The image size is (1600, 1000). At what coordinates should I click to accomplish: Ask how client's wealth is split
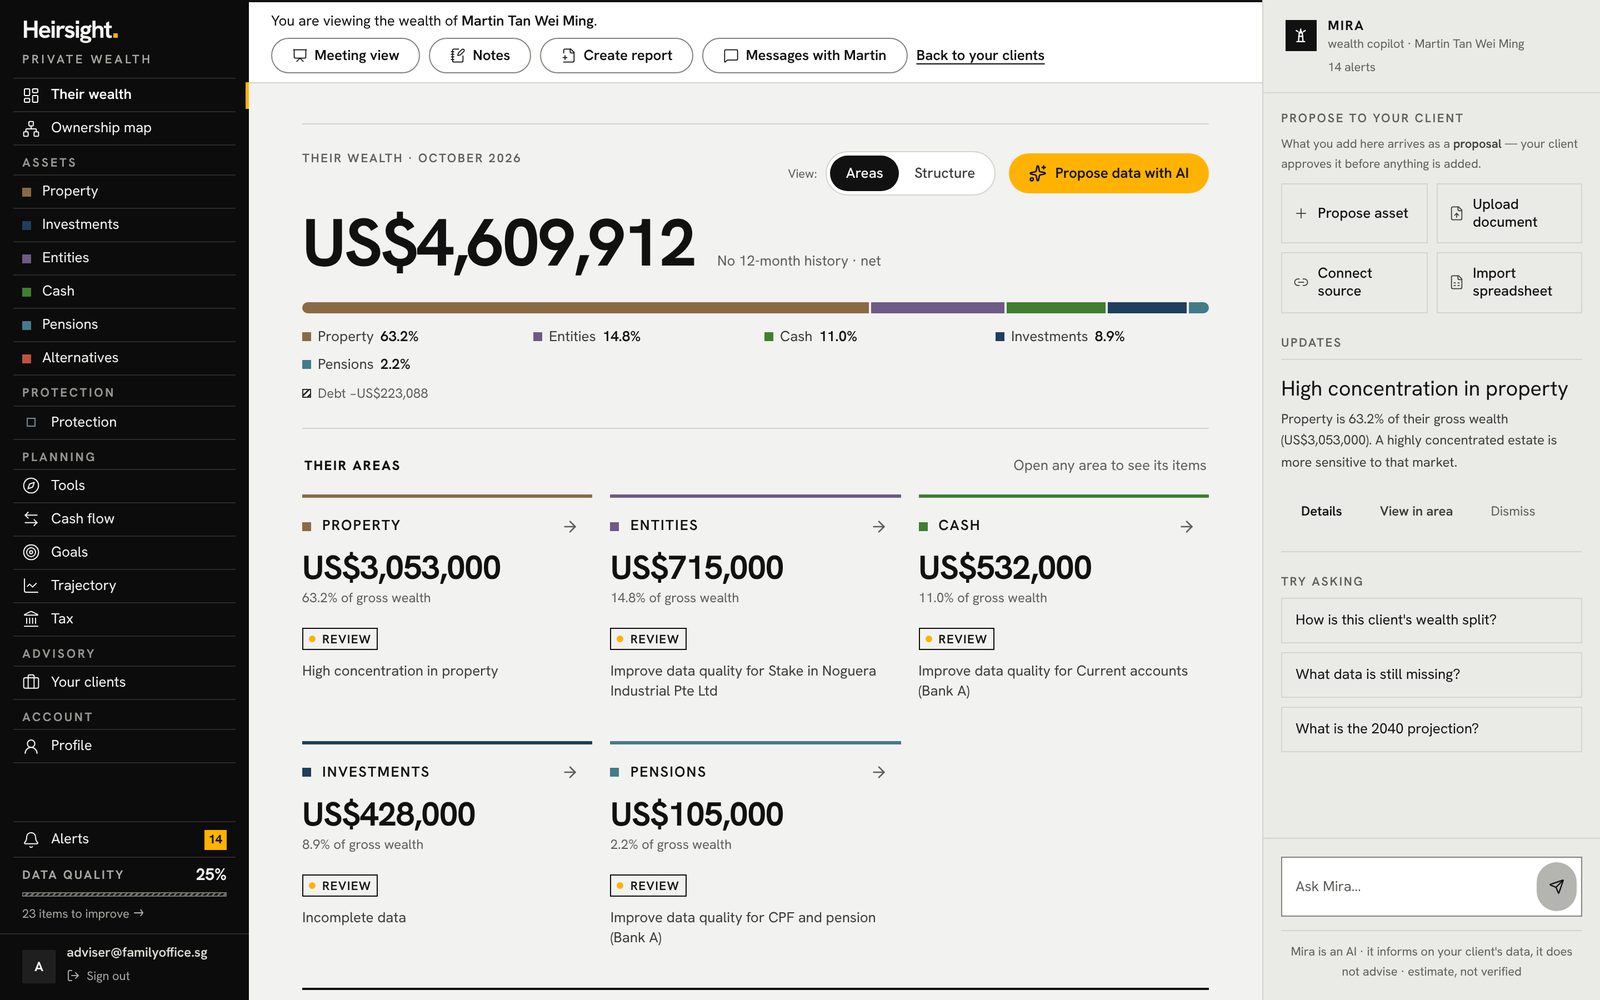[1431, 620]
